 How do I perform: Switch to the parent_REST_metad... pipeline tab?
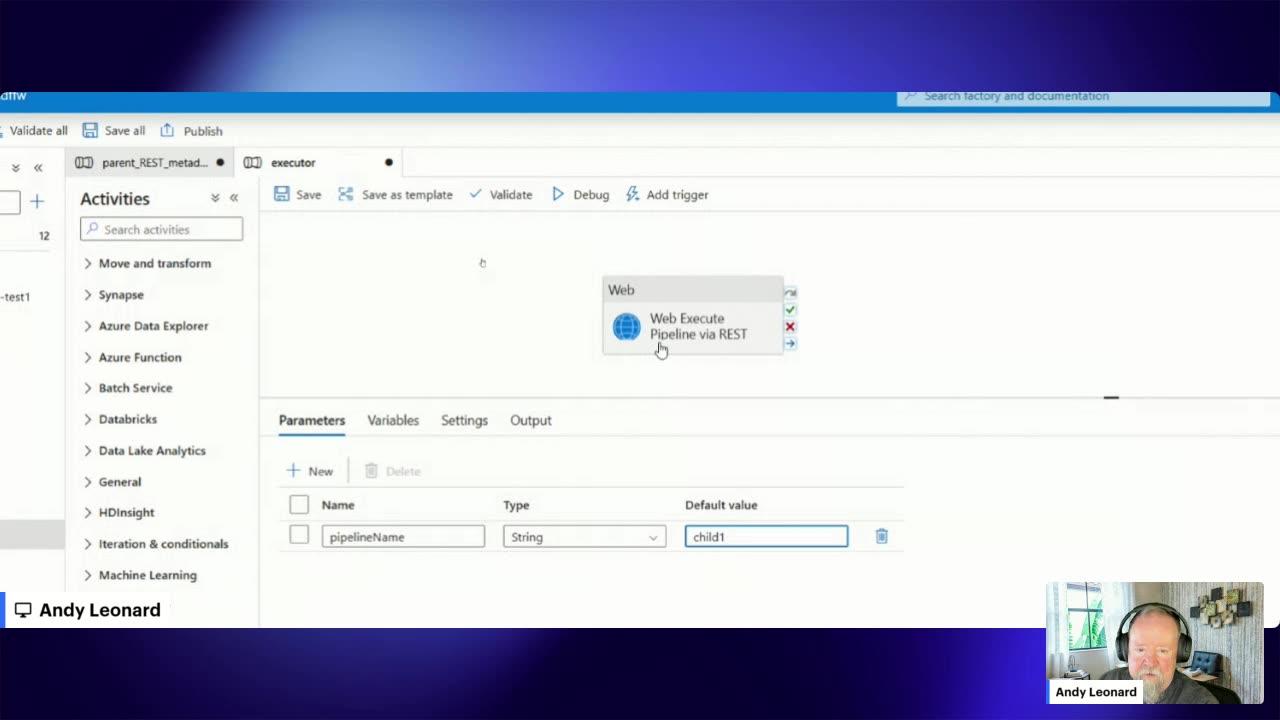coord(150,162)
